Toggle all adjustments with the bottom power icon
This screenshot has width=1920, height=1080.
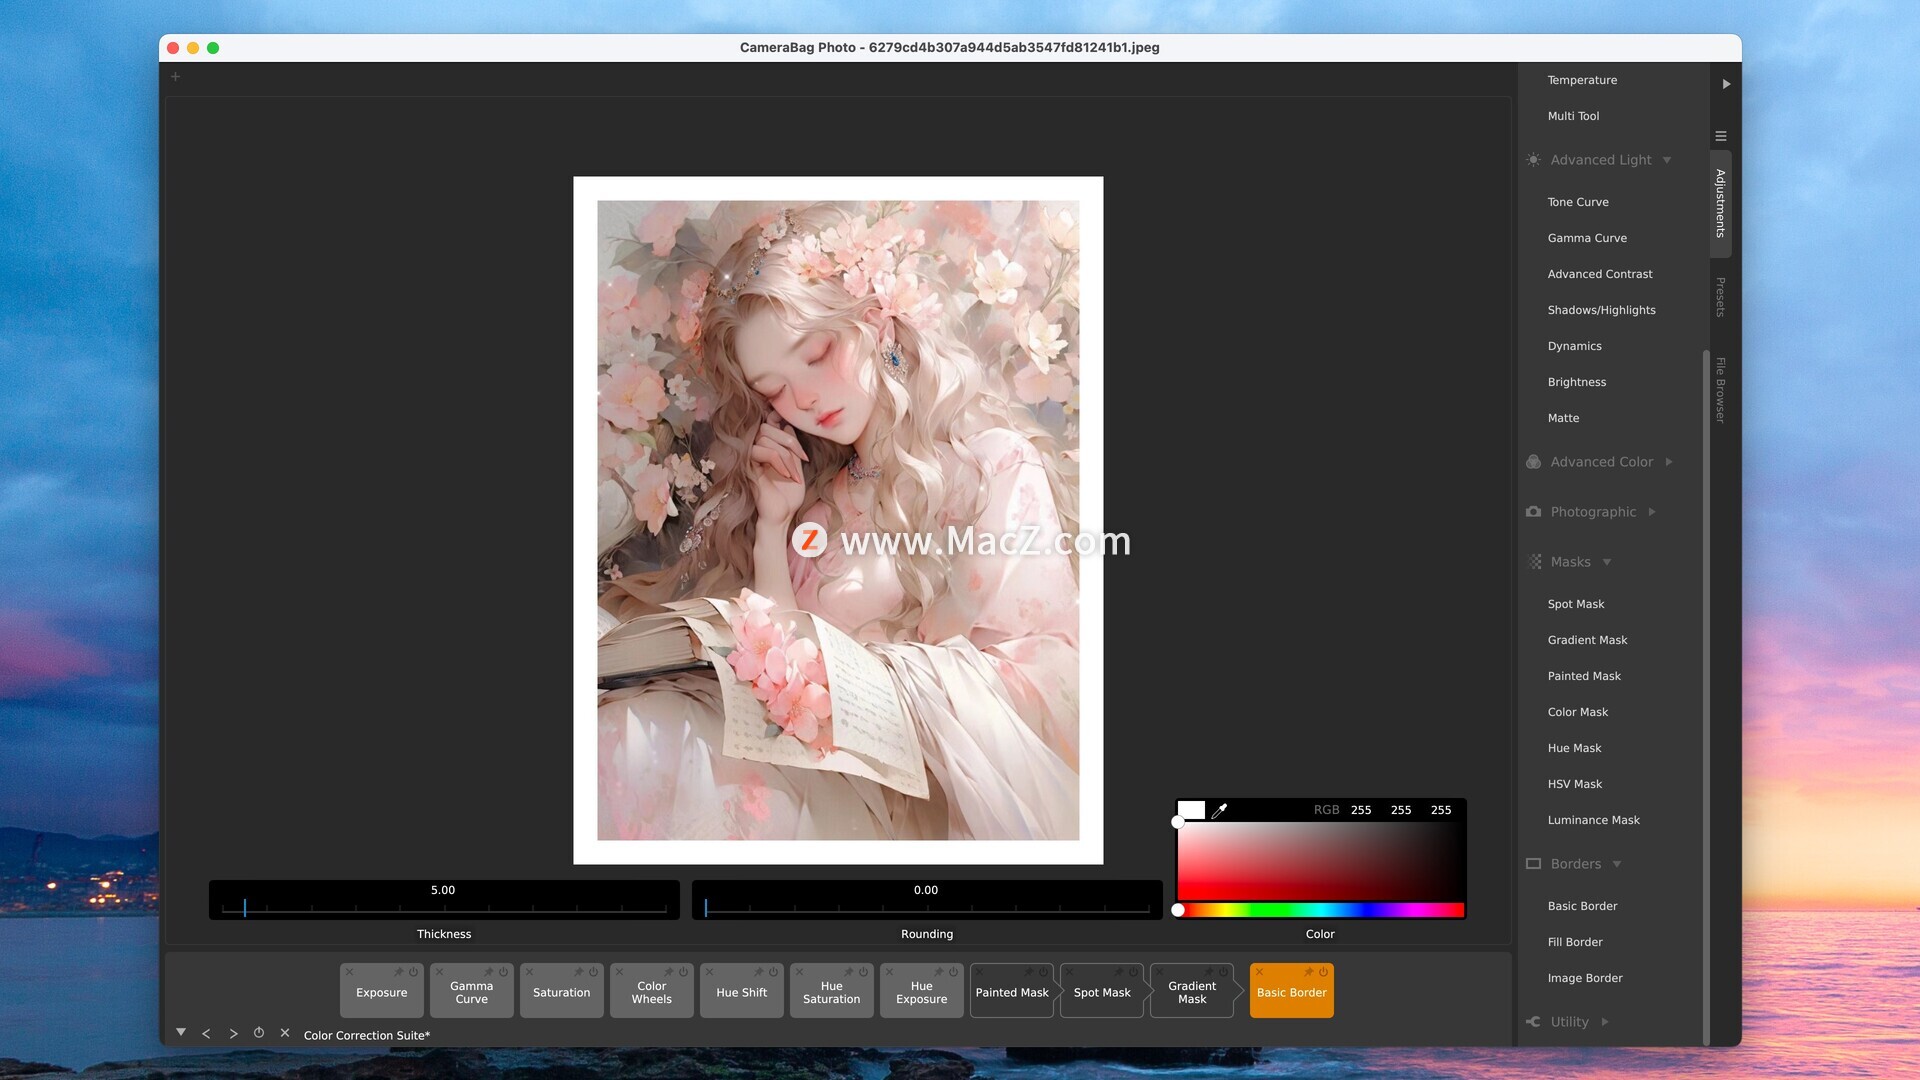tap(259, 1033)
